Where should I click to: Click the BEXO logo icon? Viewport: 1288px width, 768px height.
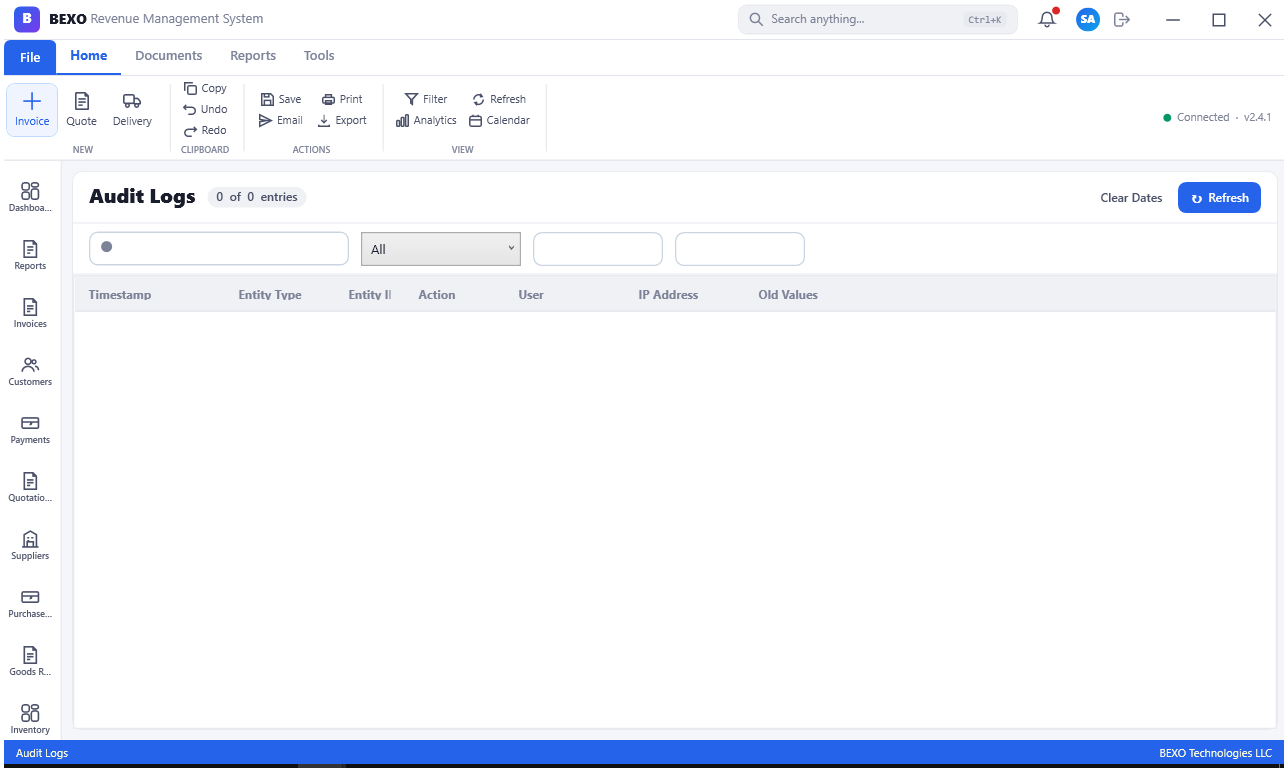[x=27, y=19]
